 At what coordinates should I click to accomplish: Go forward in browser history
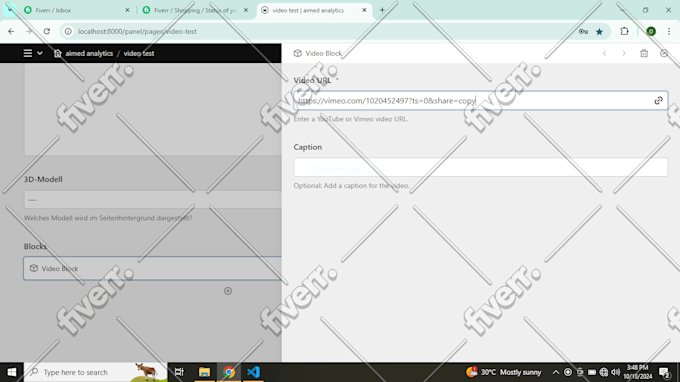point(29,31)
